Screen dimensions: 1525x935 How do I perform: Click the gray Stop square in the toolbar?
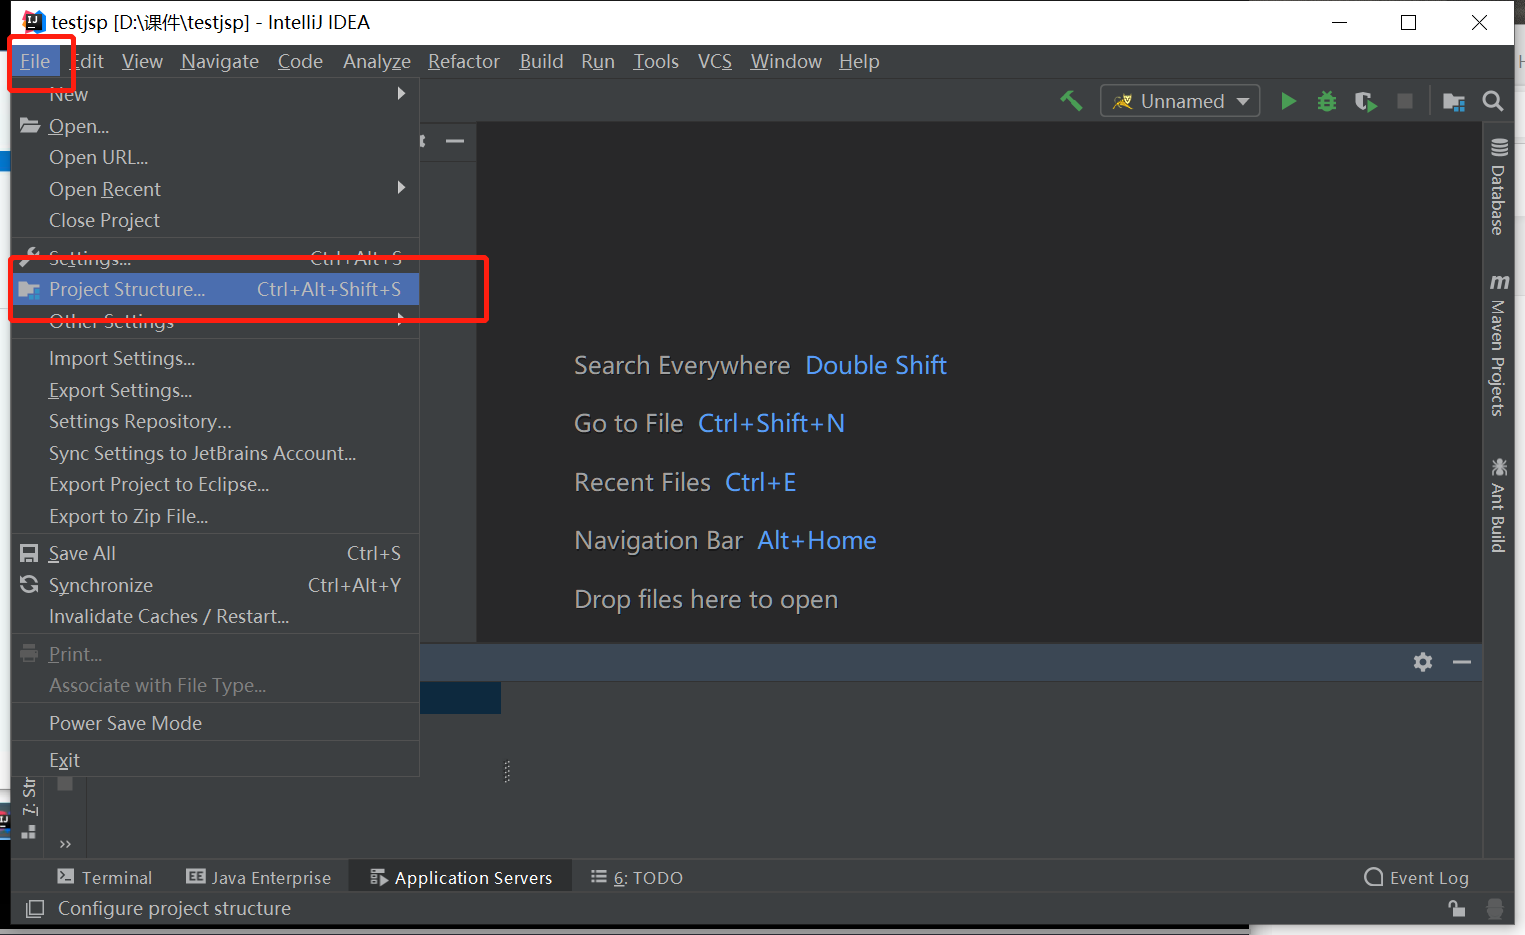1405,101
